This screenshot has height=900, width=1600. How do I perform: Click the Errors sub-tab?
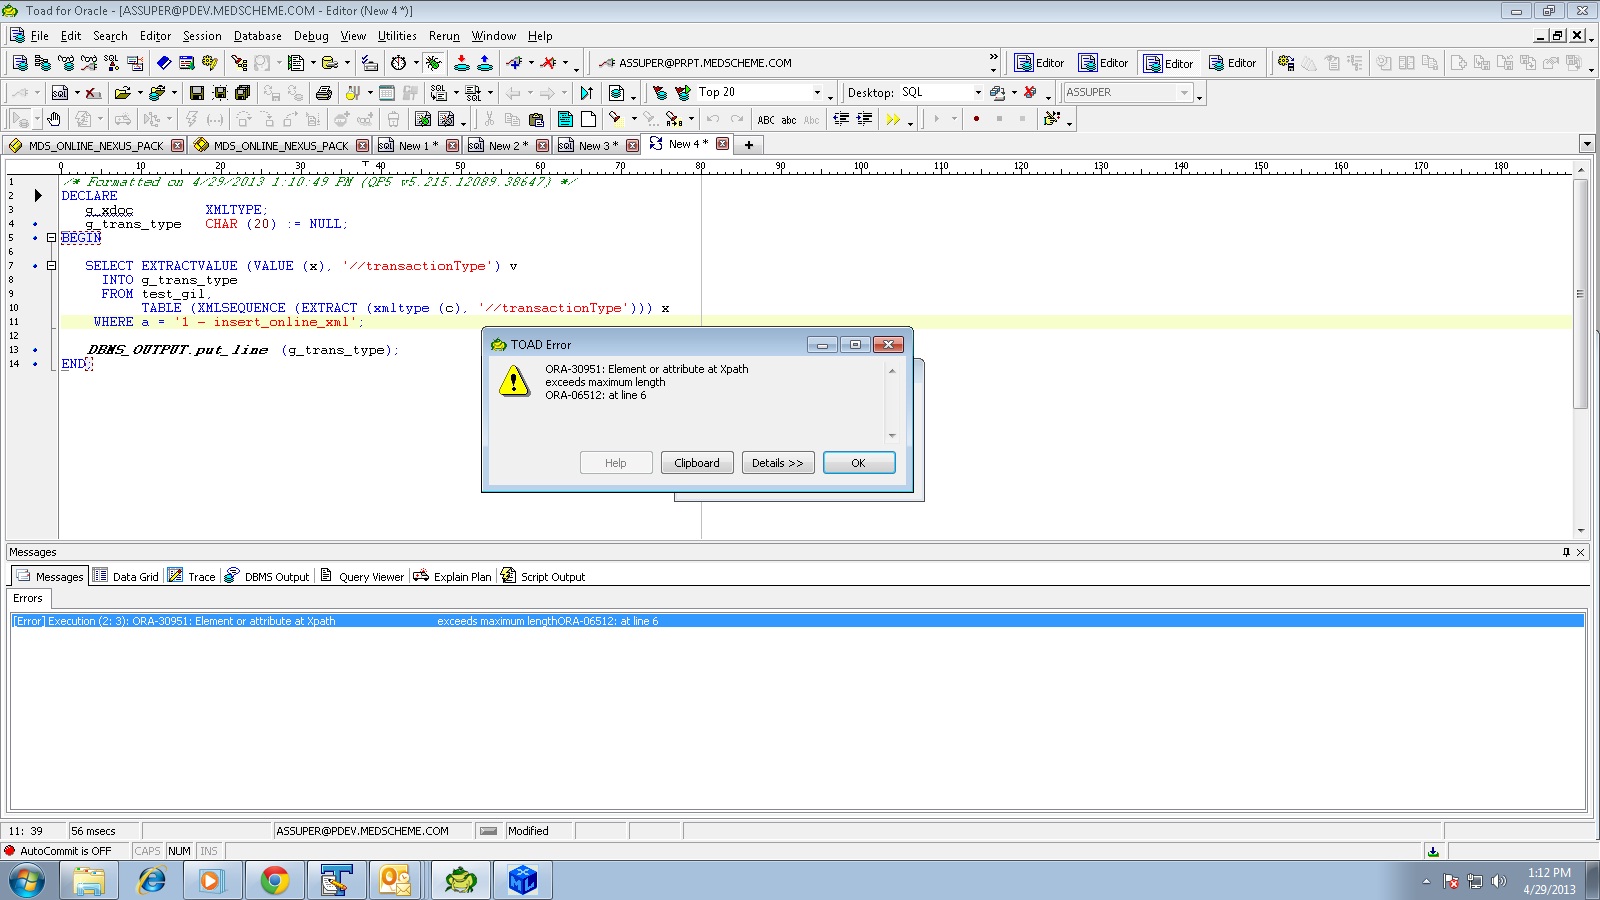pyautogui.click(x=28, y=598)
